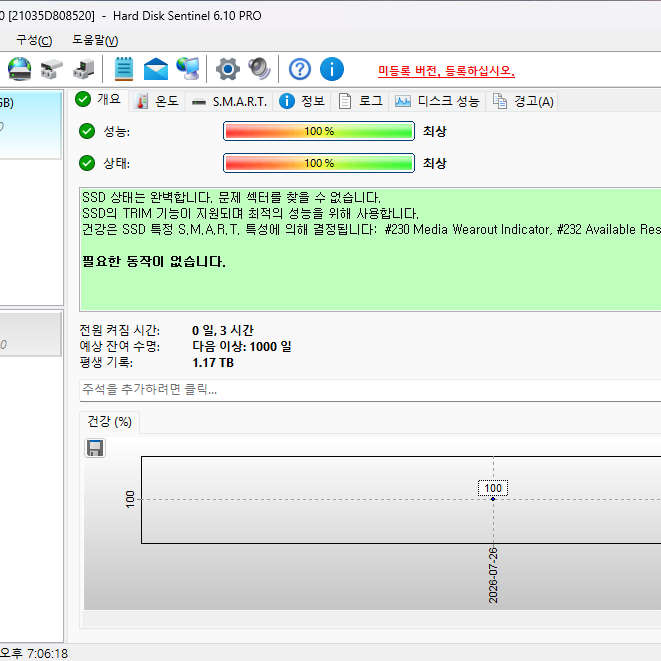Click the 0 일, 3 시간 power-on value

[223, 330]
